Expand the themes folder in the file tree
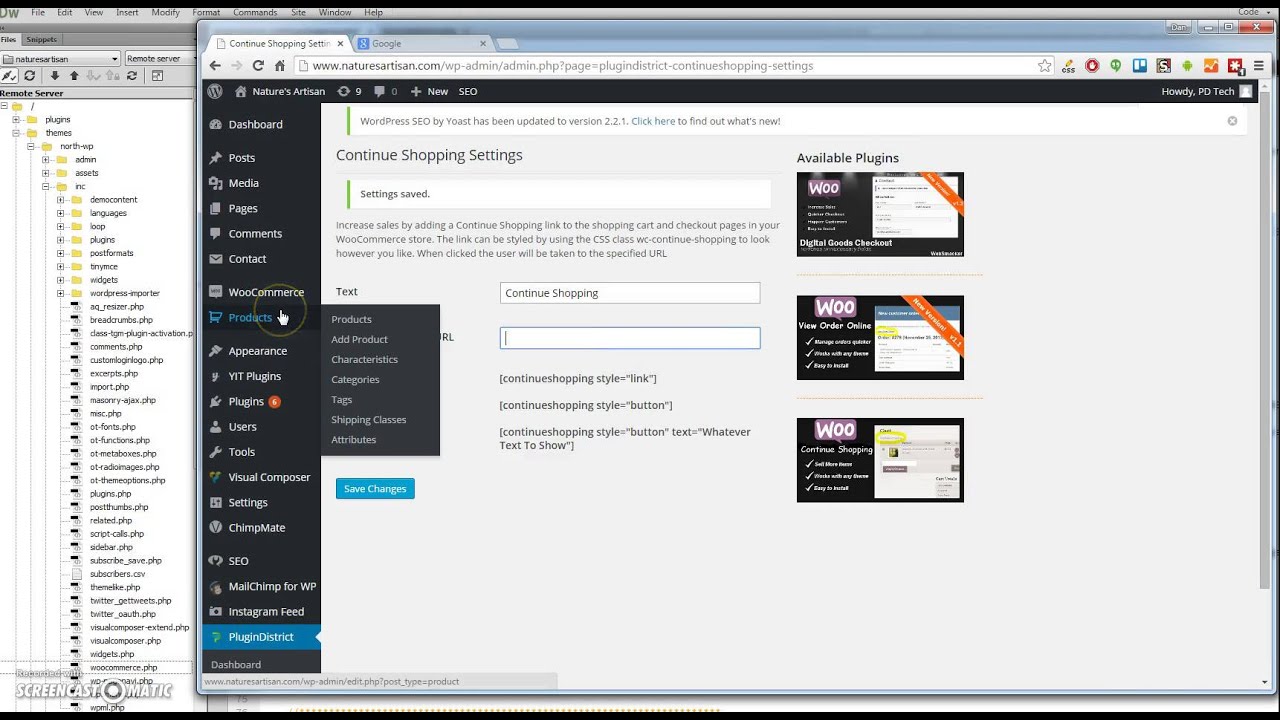 [17, 132]
